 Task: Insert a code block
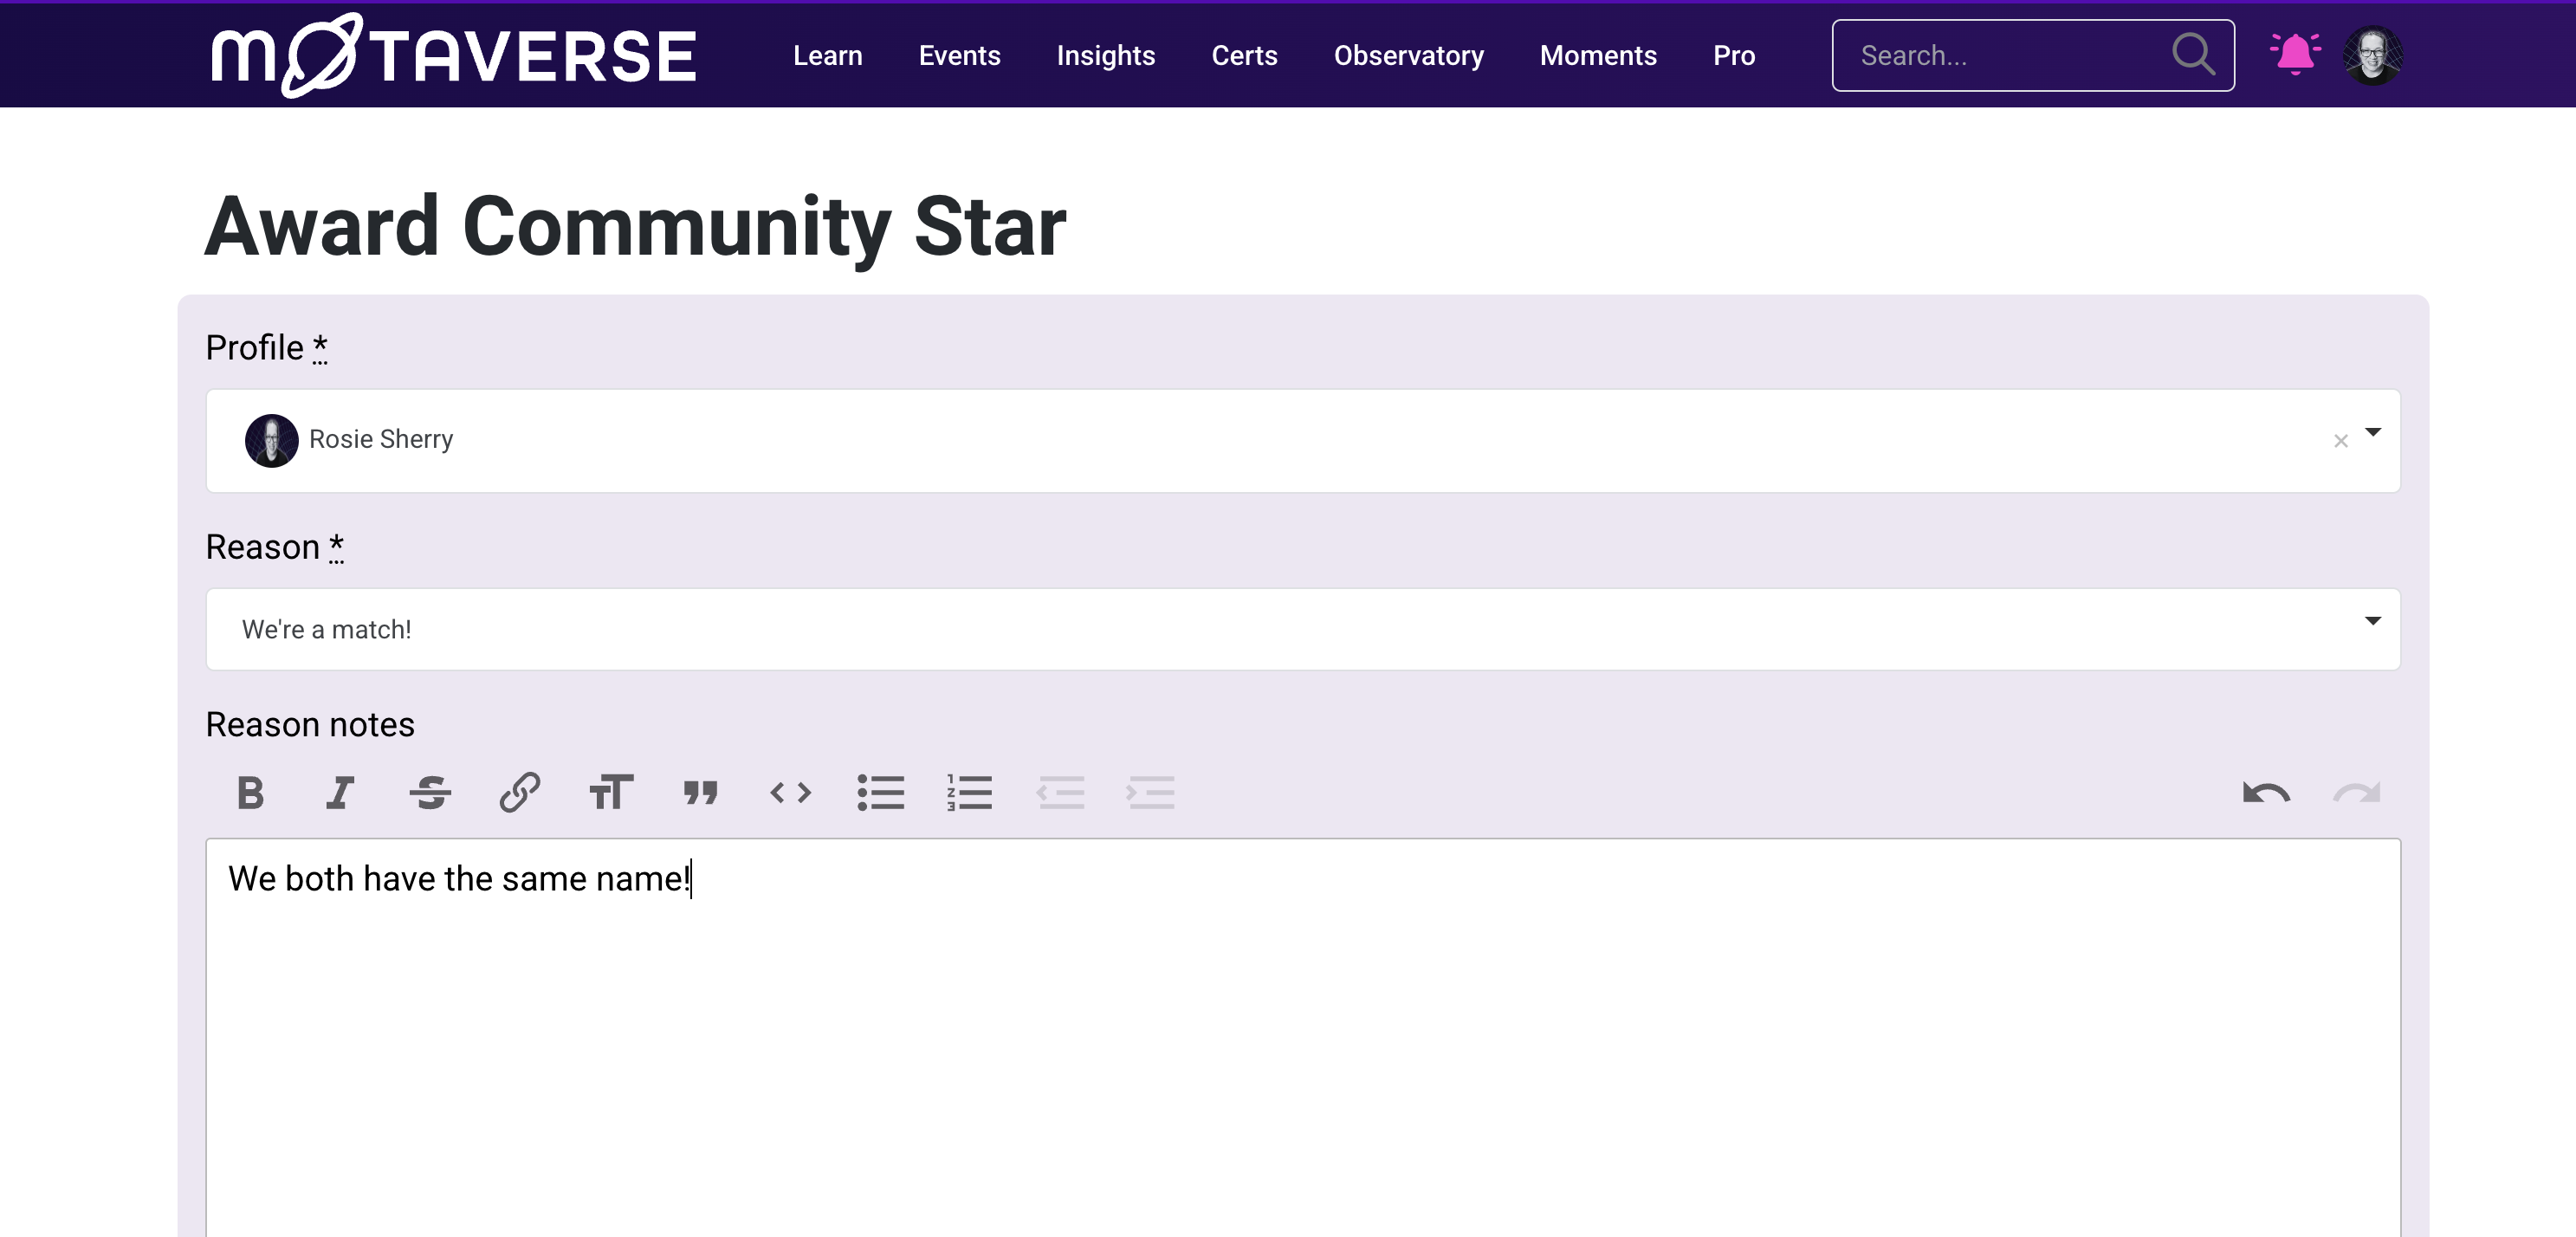(x=791, y=793)
